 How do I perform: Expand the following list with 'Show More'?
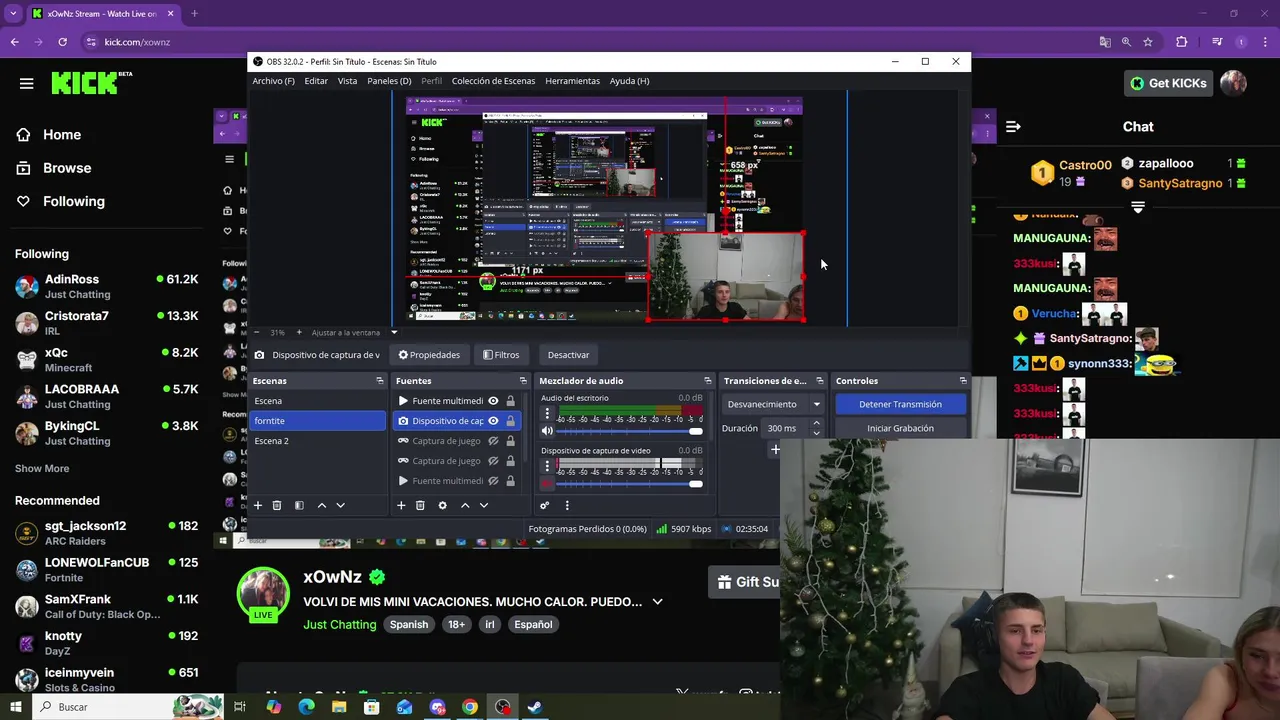point(42,468)
